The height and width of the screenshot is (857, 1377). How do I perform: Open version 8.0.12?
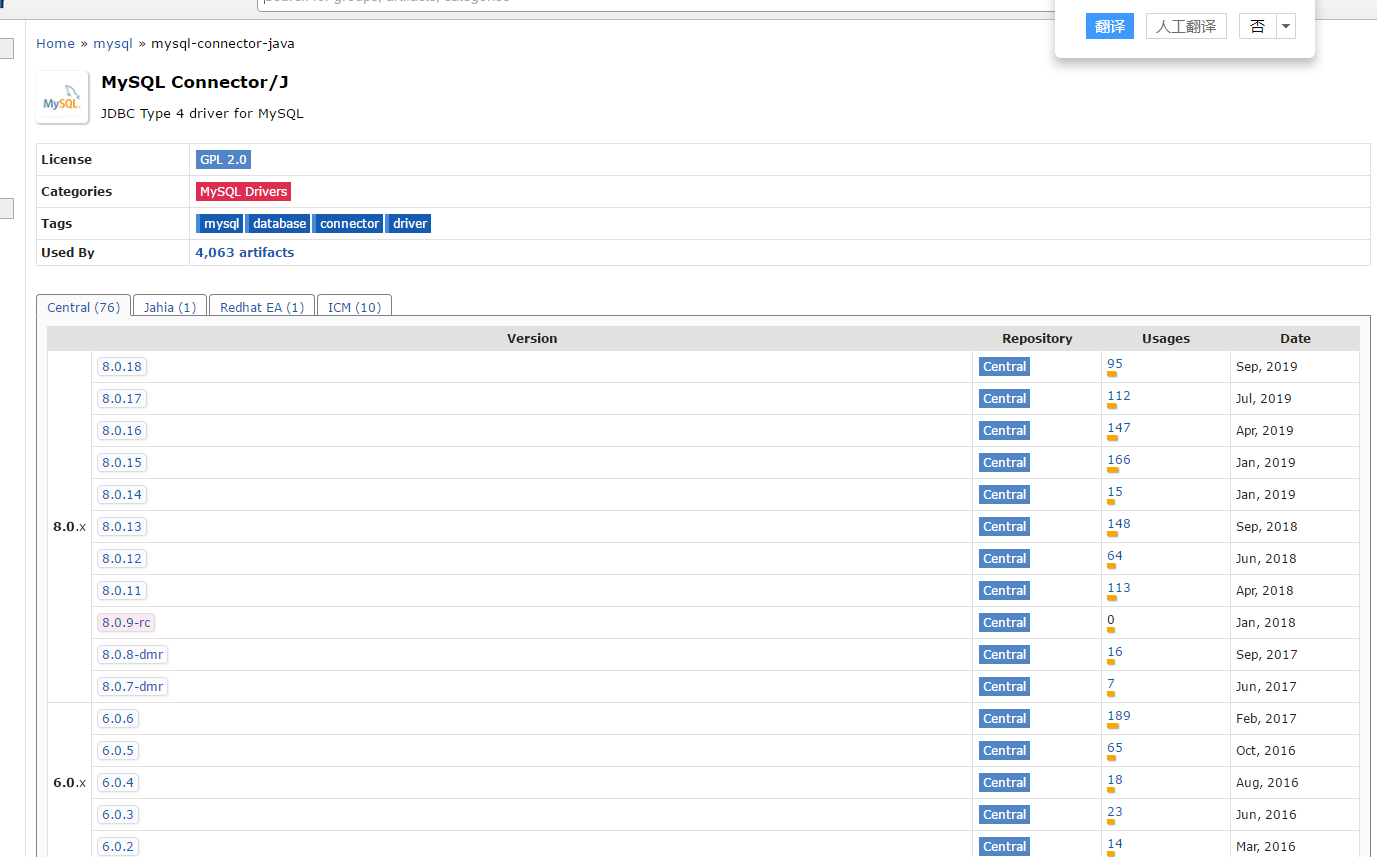tap(122, 558)
